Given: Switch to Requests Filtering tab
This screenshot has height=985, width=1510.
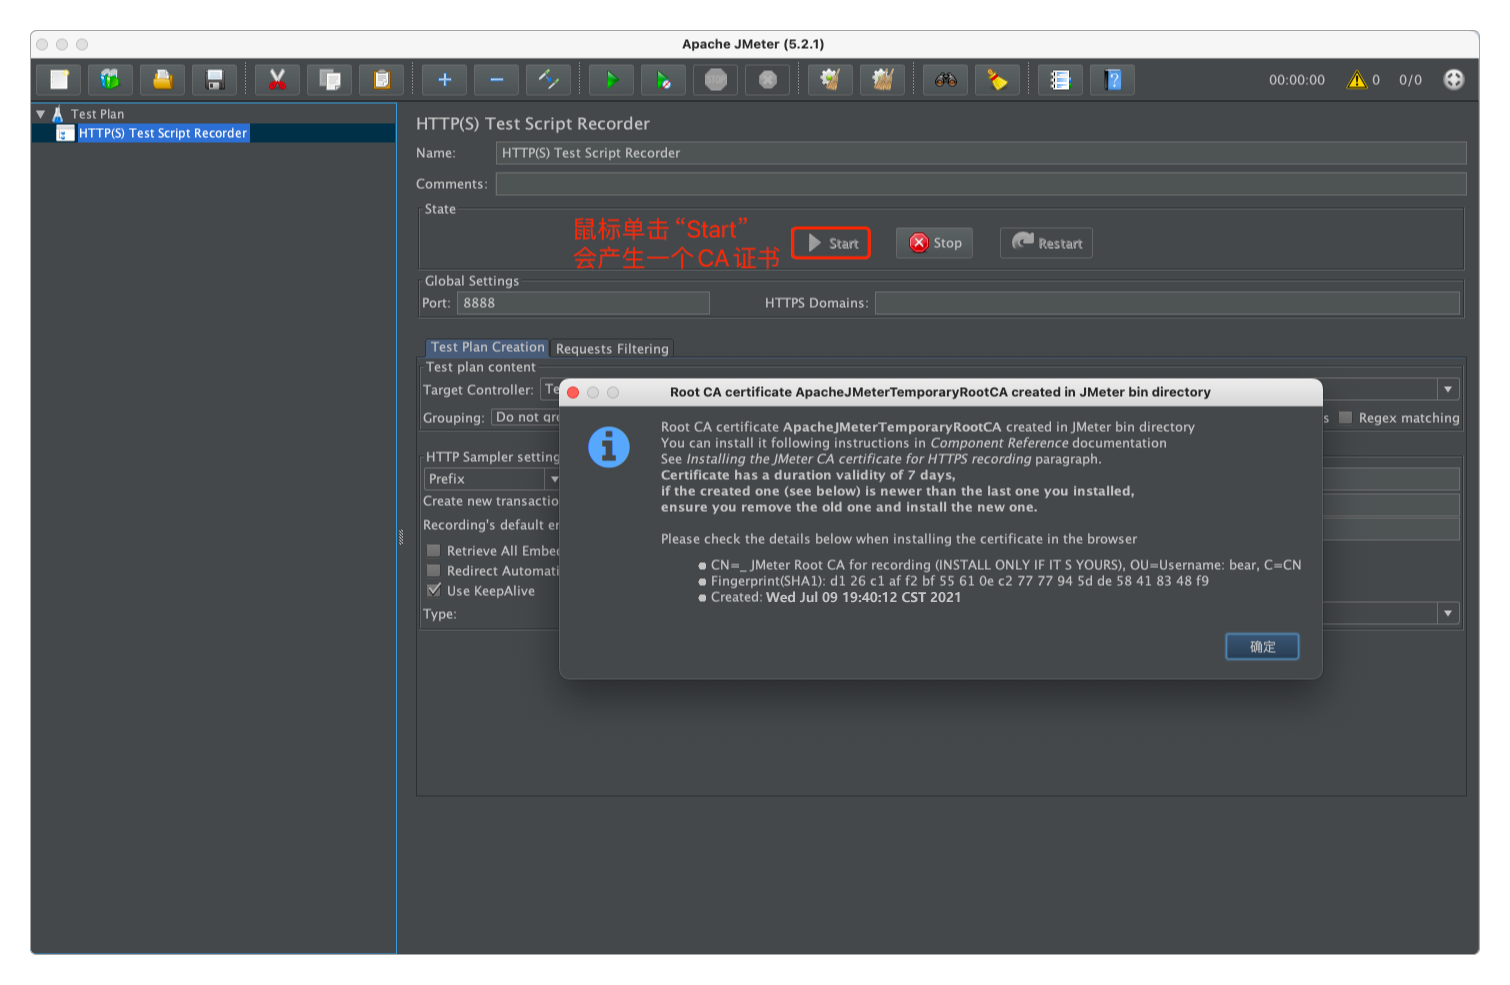Looking at the screenshot, I should pos(612,349).
